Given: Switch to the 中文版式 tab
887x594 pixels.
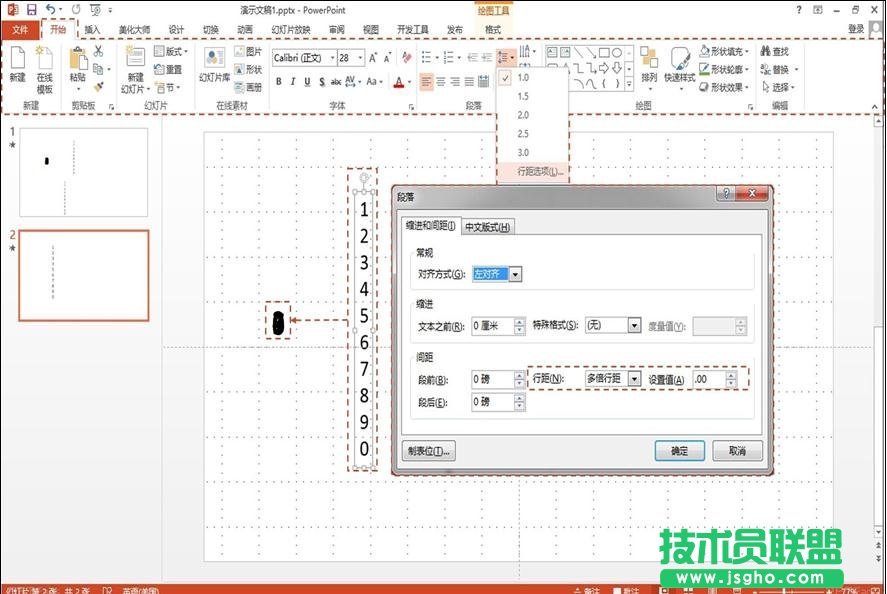Looking at the screenshot, I should (x=488, y=228).
